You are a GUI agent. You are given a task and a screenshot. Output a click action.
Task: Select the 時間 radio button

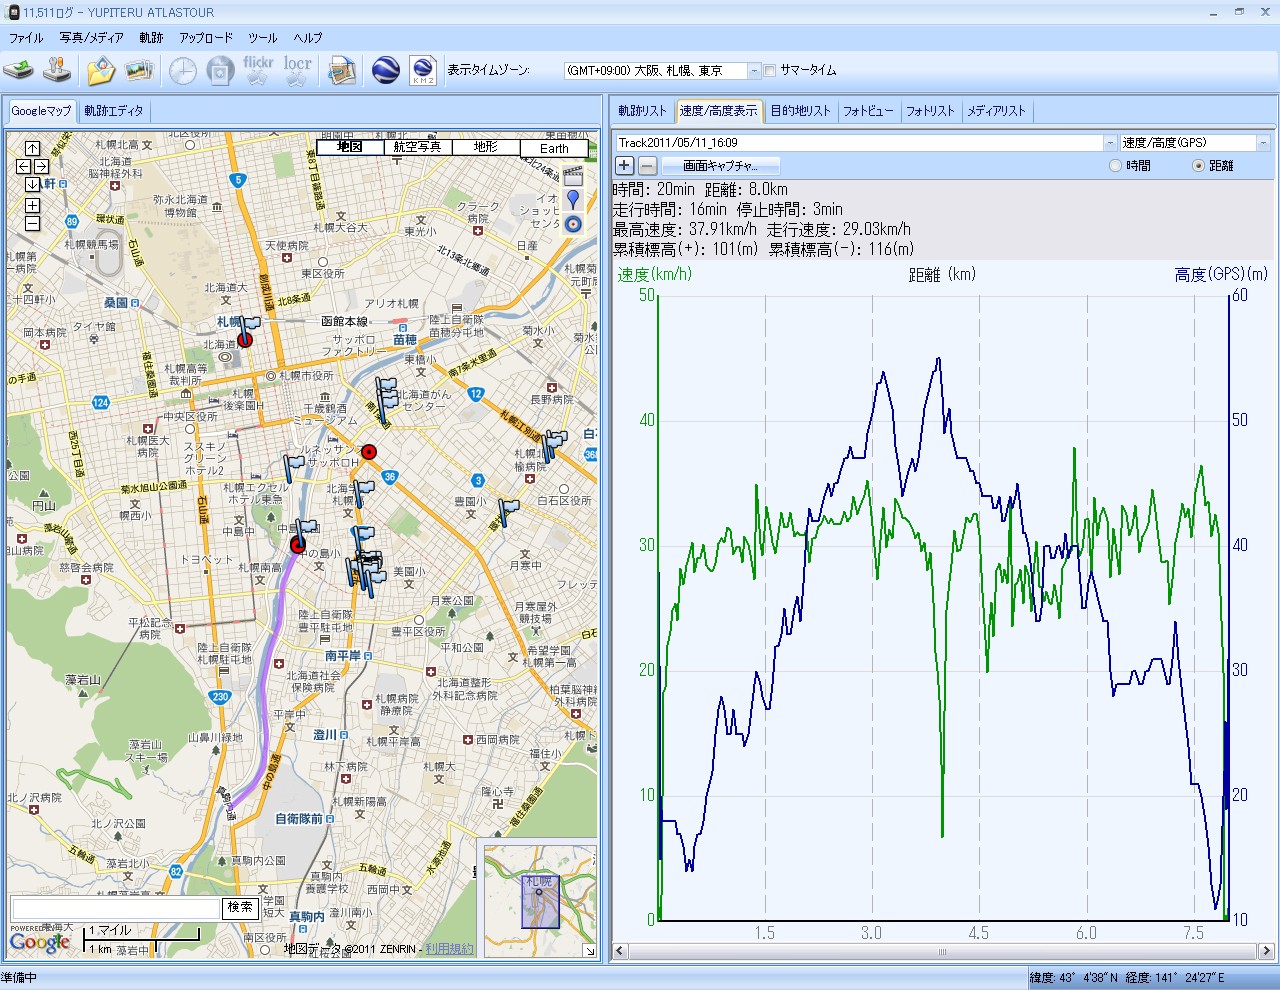tap(1115, 166)
